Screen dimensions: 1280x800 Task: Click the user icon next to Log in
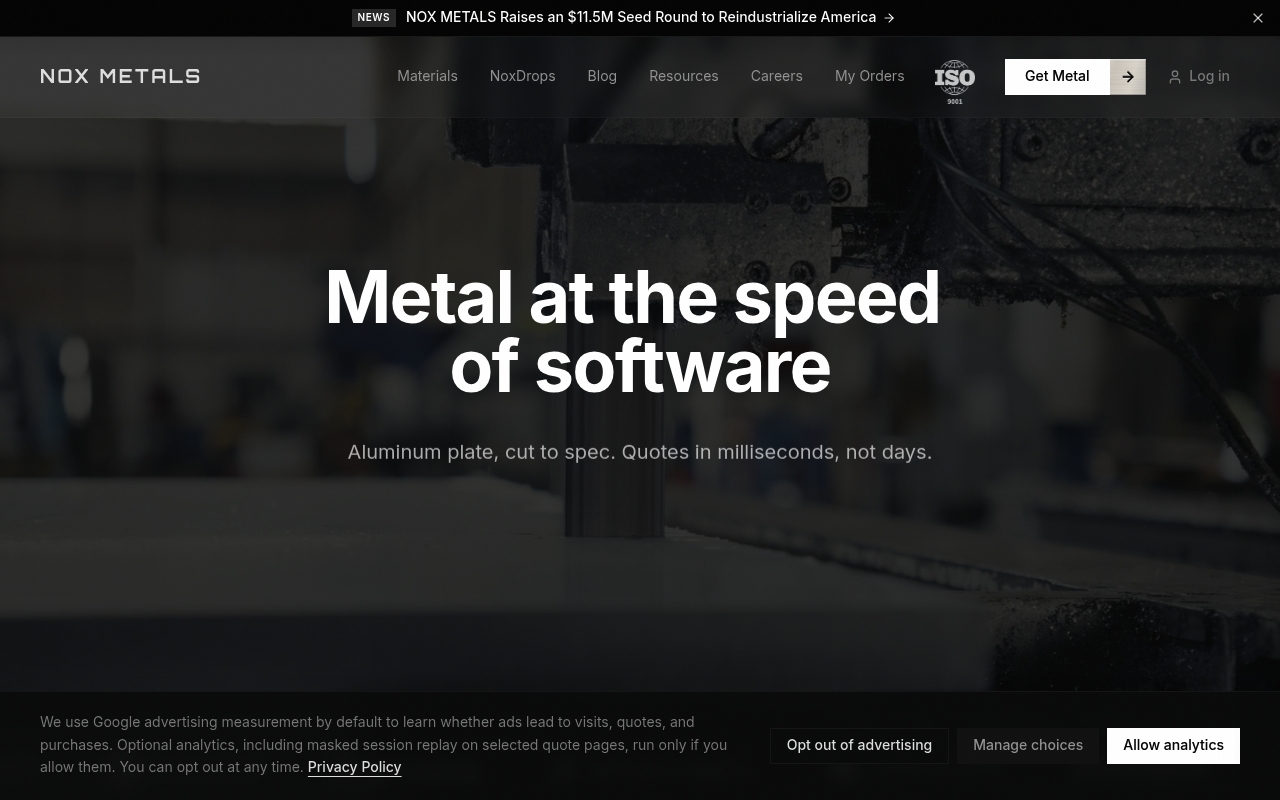click(x=1175, y=77)
